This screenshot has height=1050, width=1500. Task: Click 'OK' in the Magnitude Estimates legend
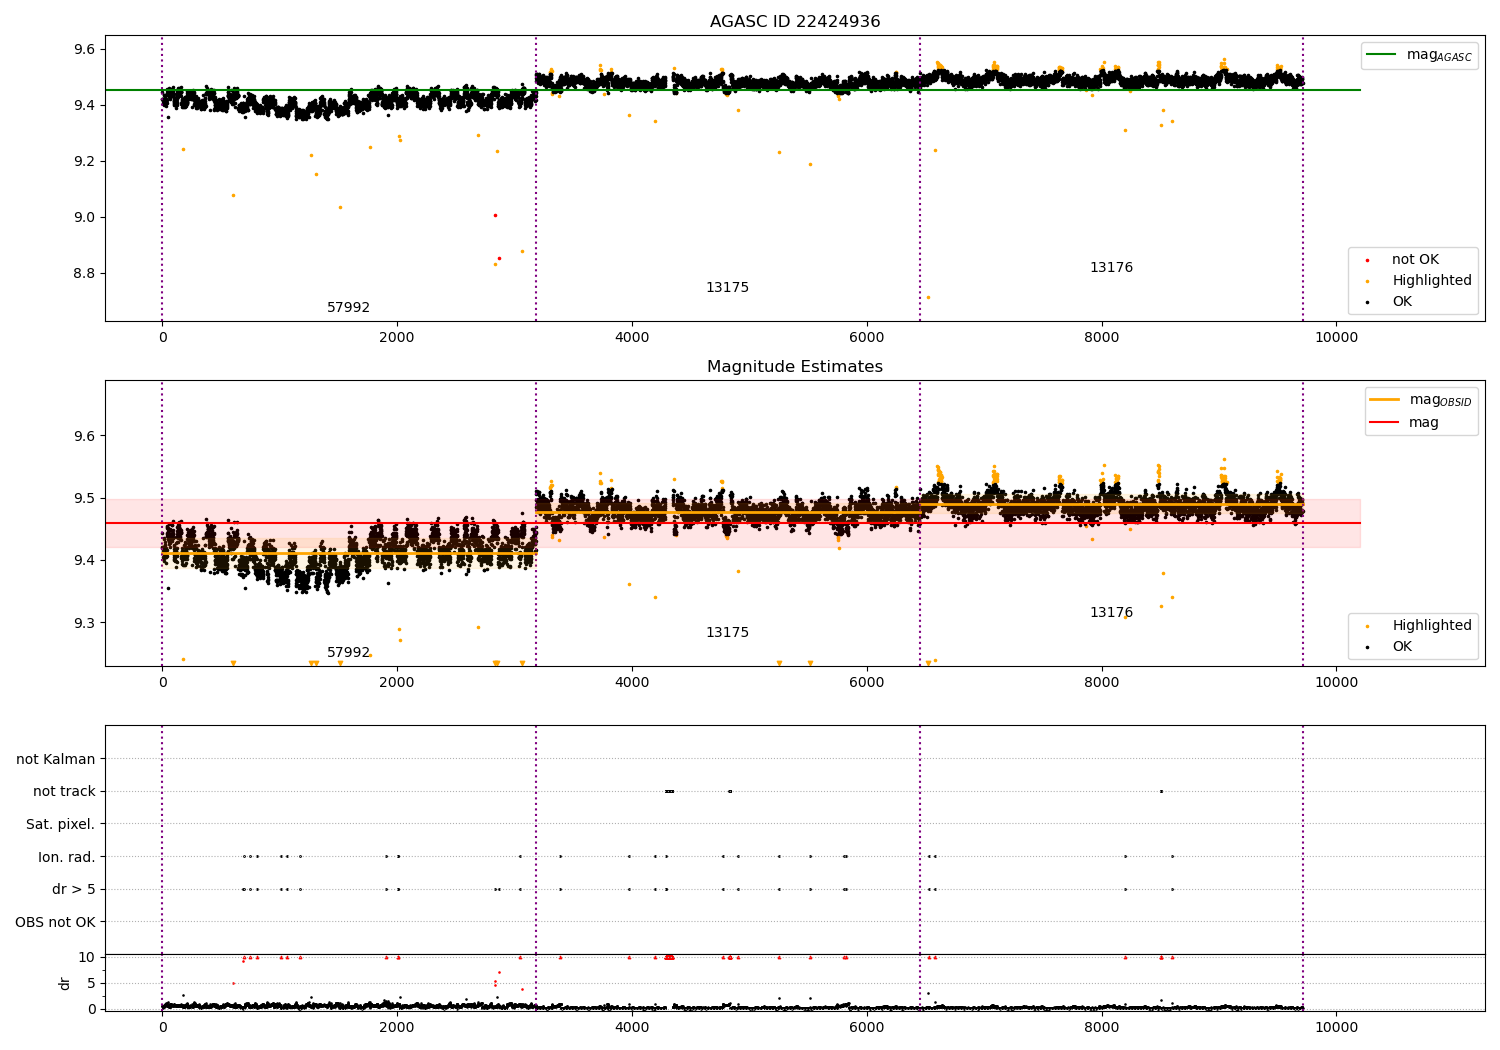tap(1402, 647)
